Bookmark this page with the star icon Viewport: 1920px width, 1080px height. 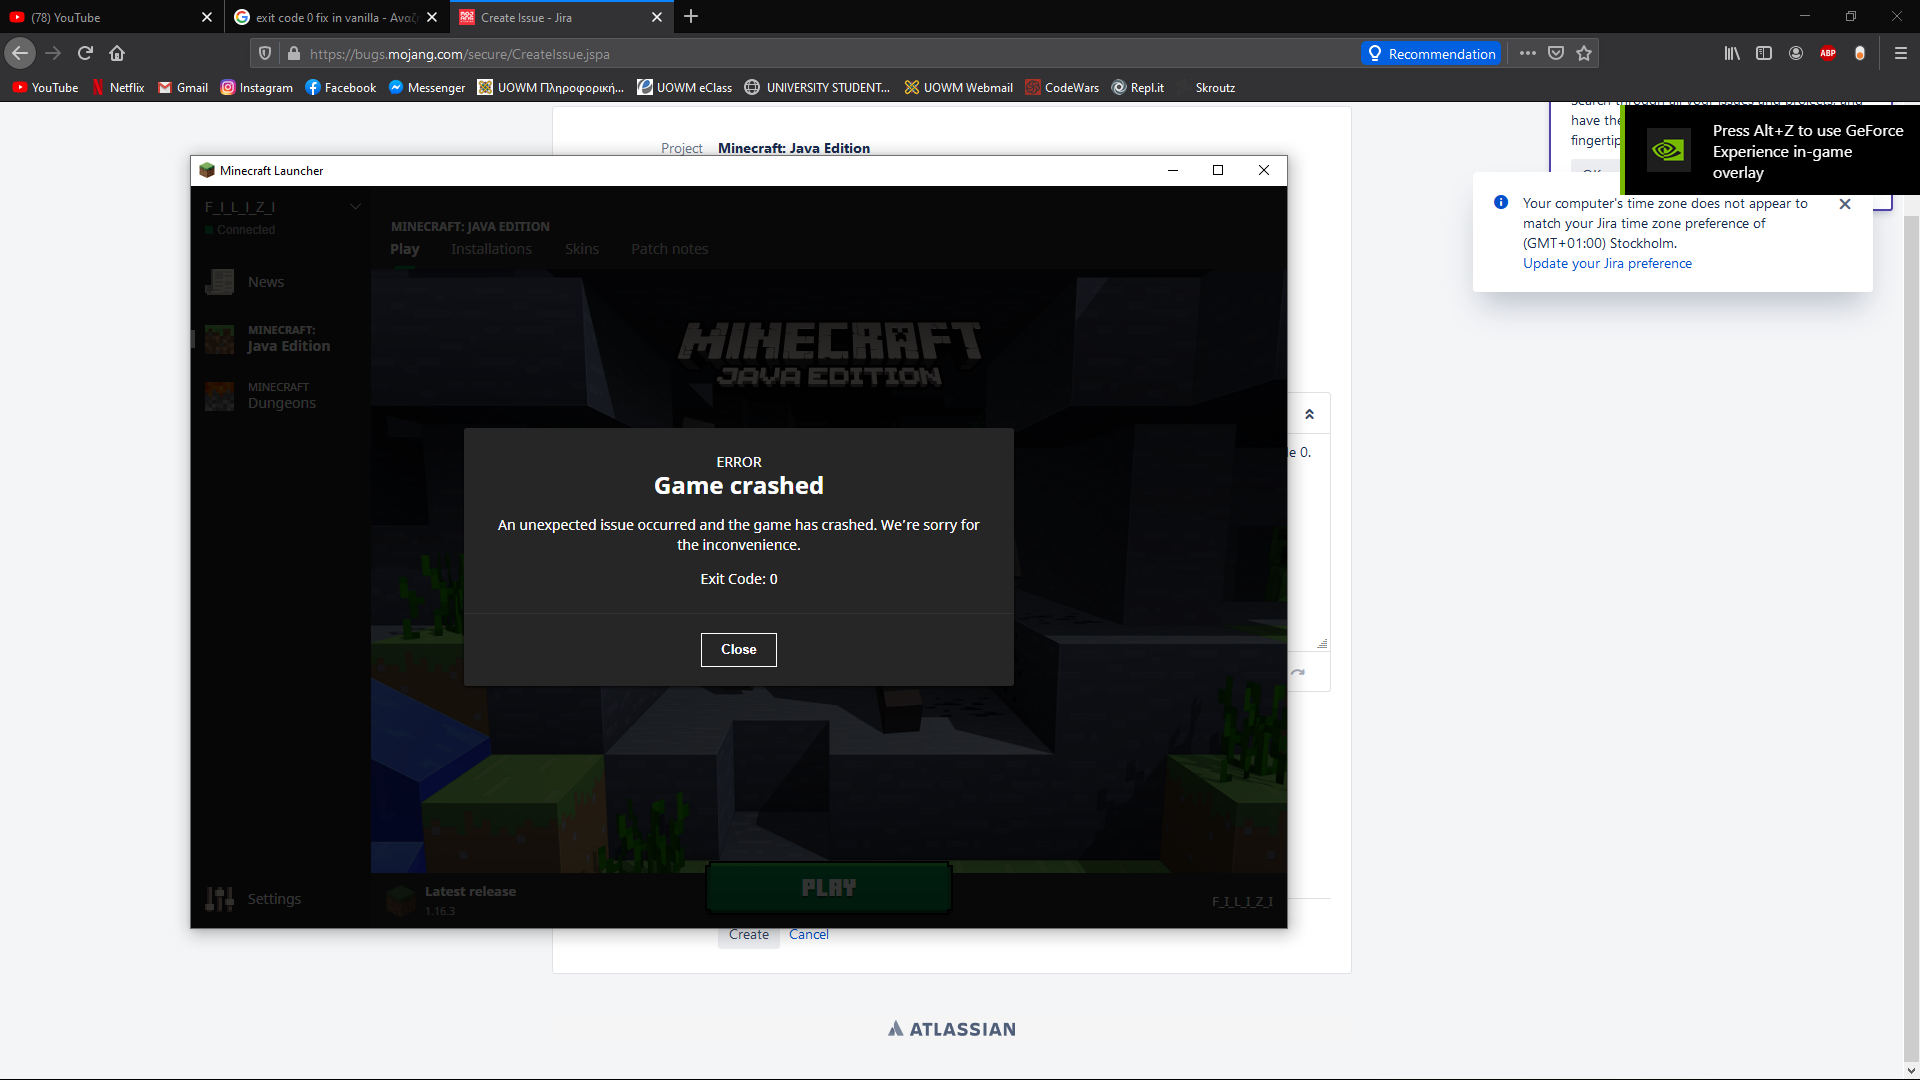pyautogui.click(x=1584, y=53)
